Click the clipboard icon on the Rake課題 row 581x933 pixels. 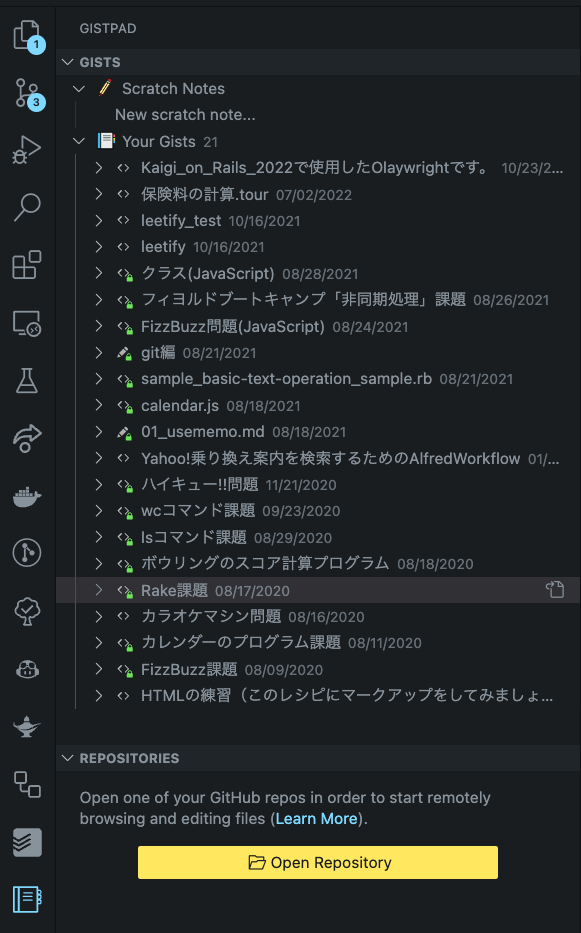555,589
